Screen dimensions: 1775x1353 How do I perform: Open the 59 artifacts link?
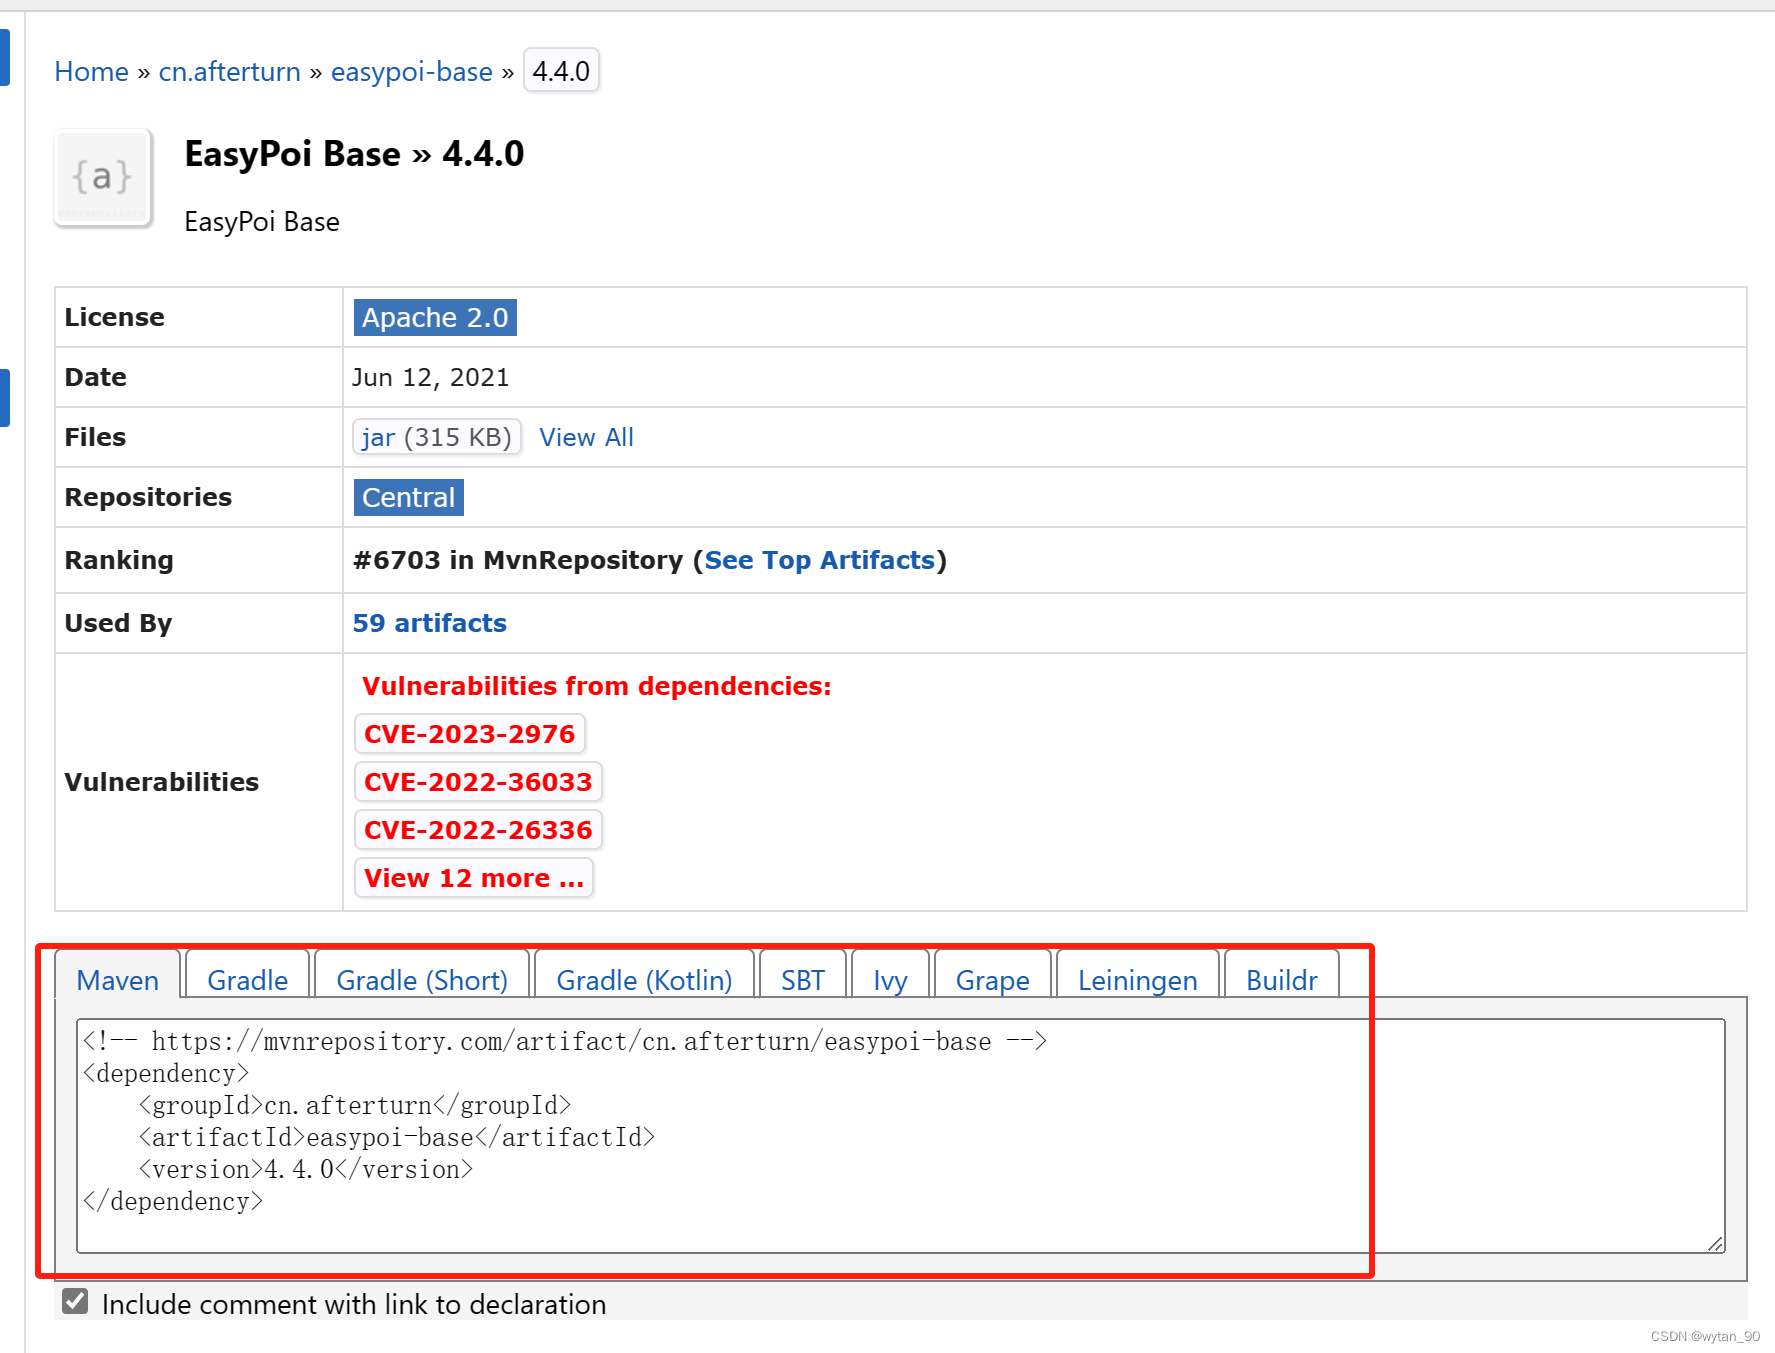430,623
